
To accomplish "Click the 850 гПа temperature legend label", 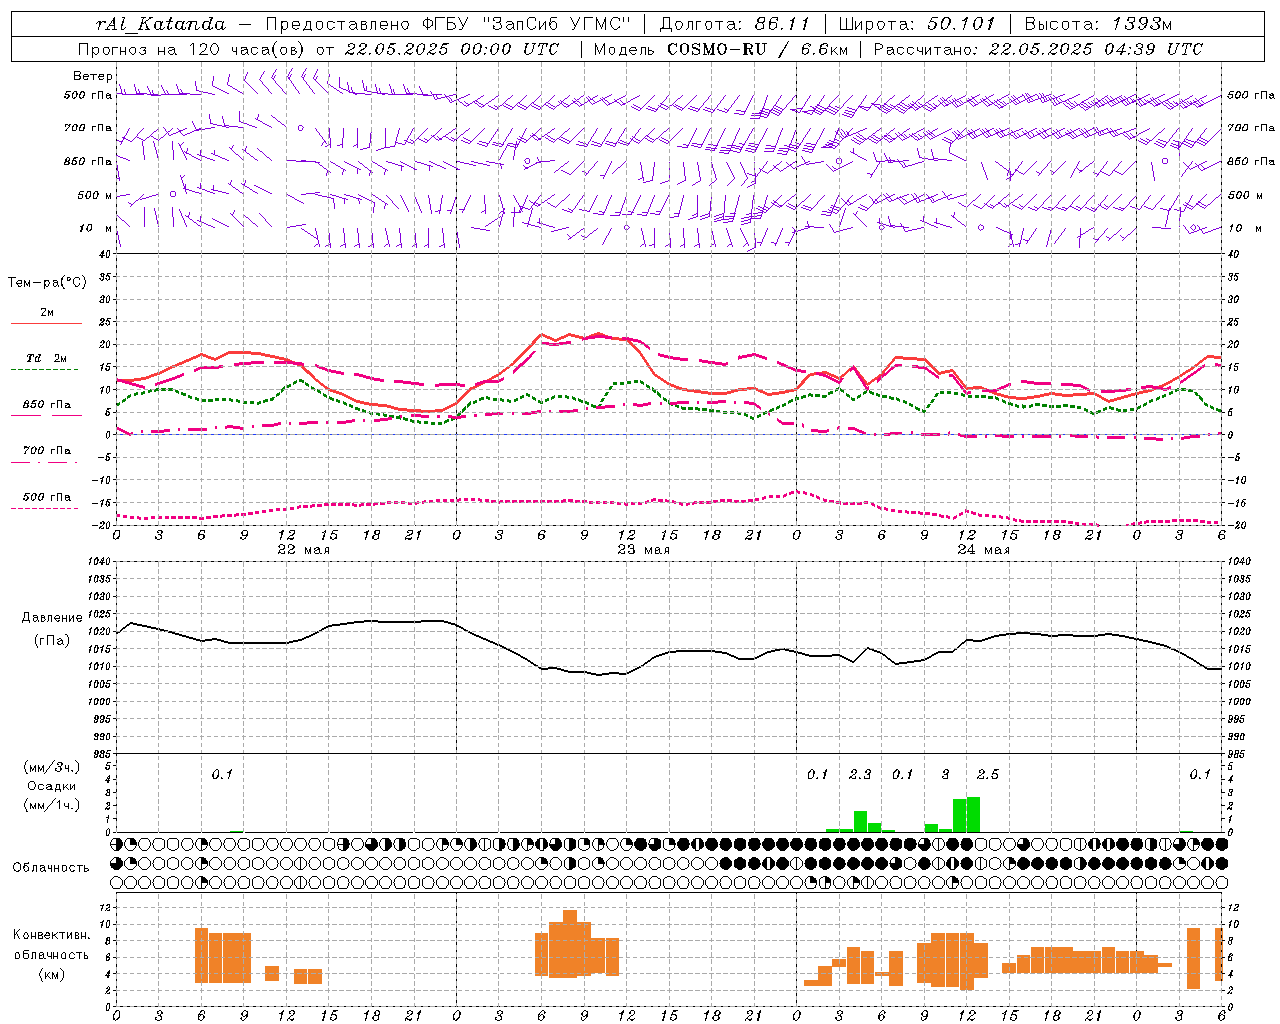I will click(47, 405).
